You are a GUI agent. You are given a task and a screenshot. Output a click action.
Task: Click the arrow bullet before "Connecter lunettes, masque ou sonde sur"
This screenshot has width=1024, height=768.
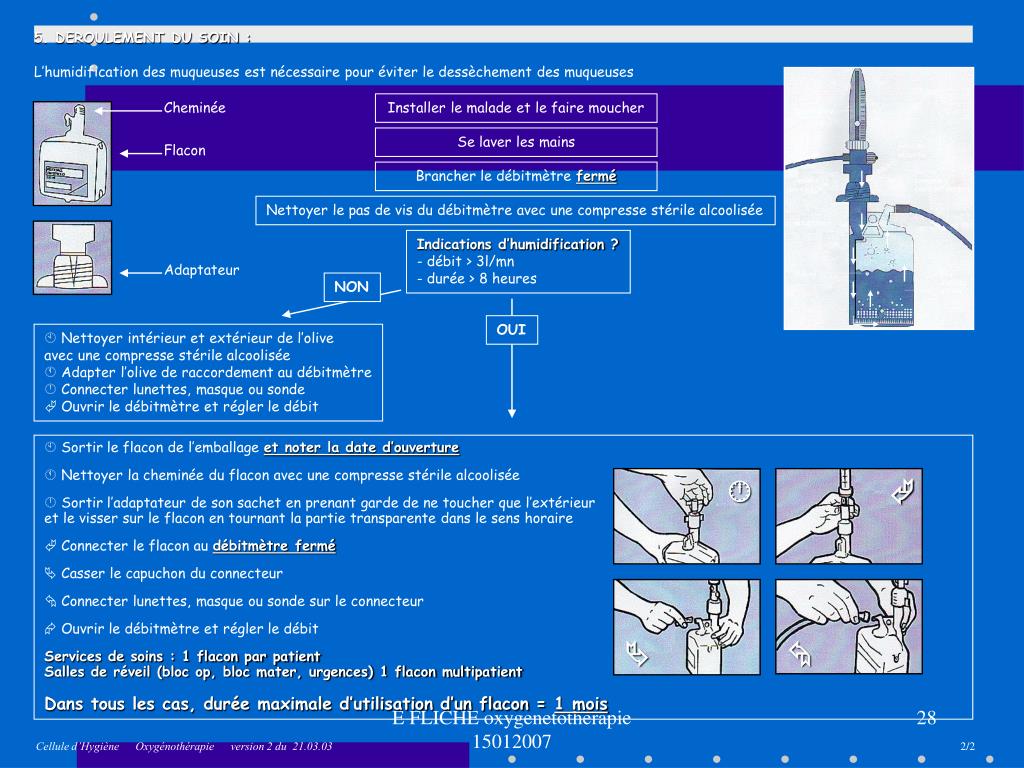pos(50,601)
